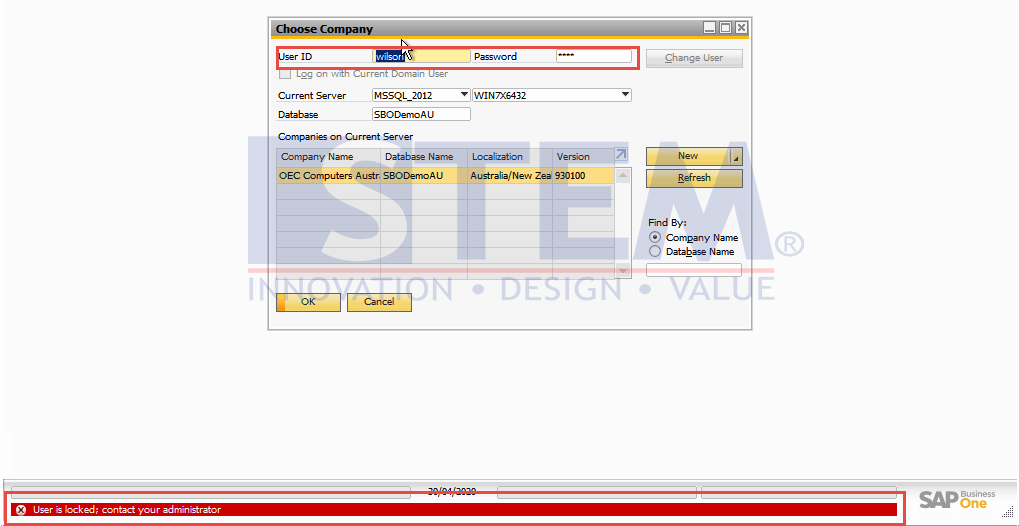
Task: Click the Cancel button
Action: (x=379, y=302)
